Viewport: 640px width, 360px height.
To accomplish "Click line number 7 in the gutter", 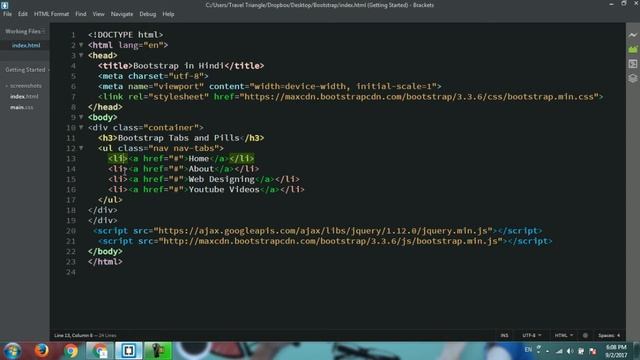I will point(73,97).
